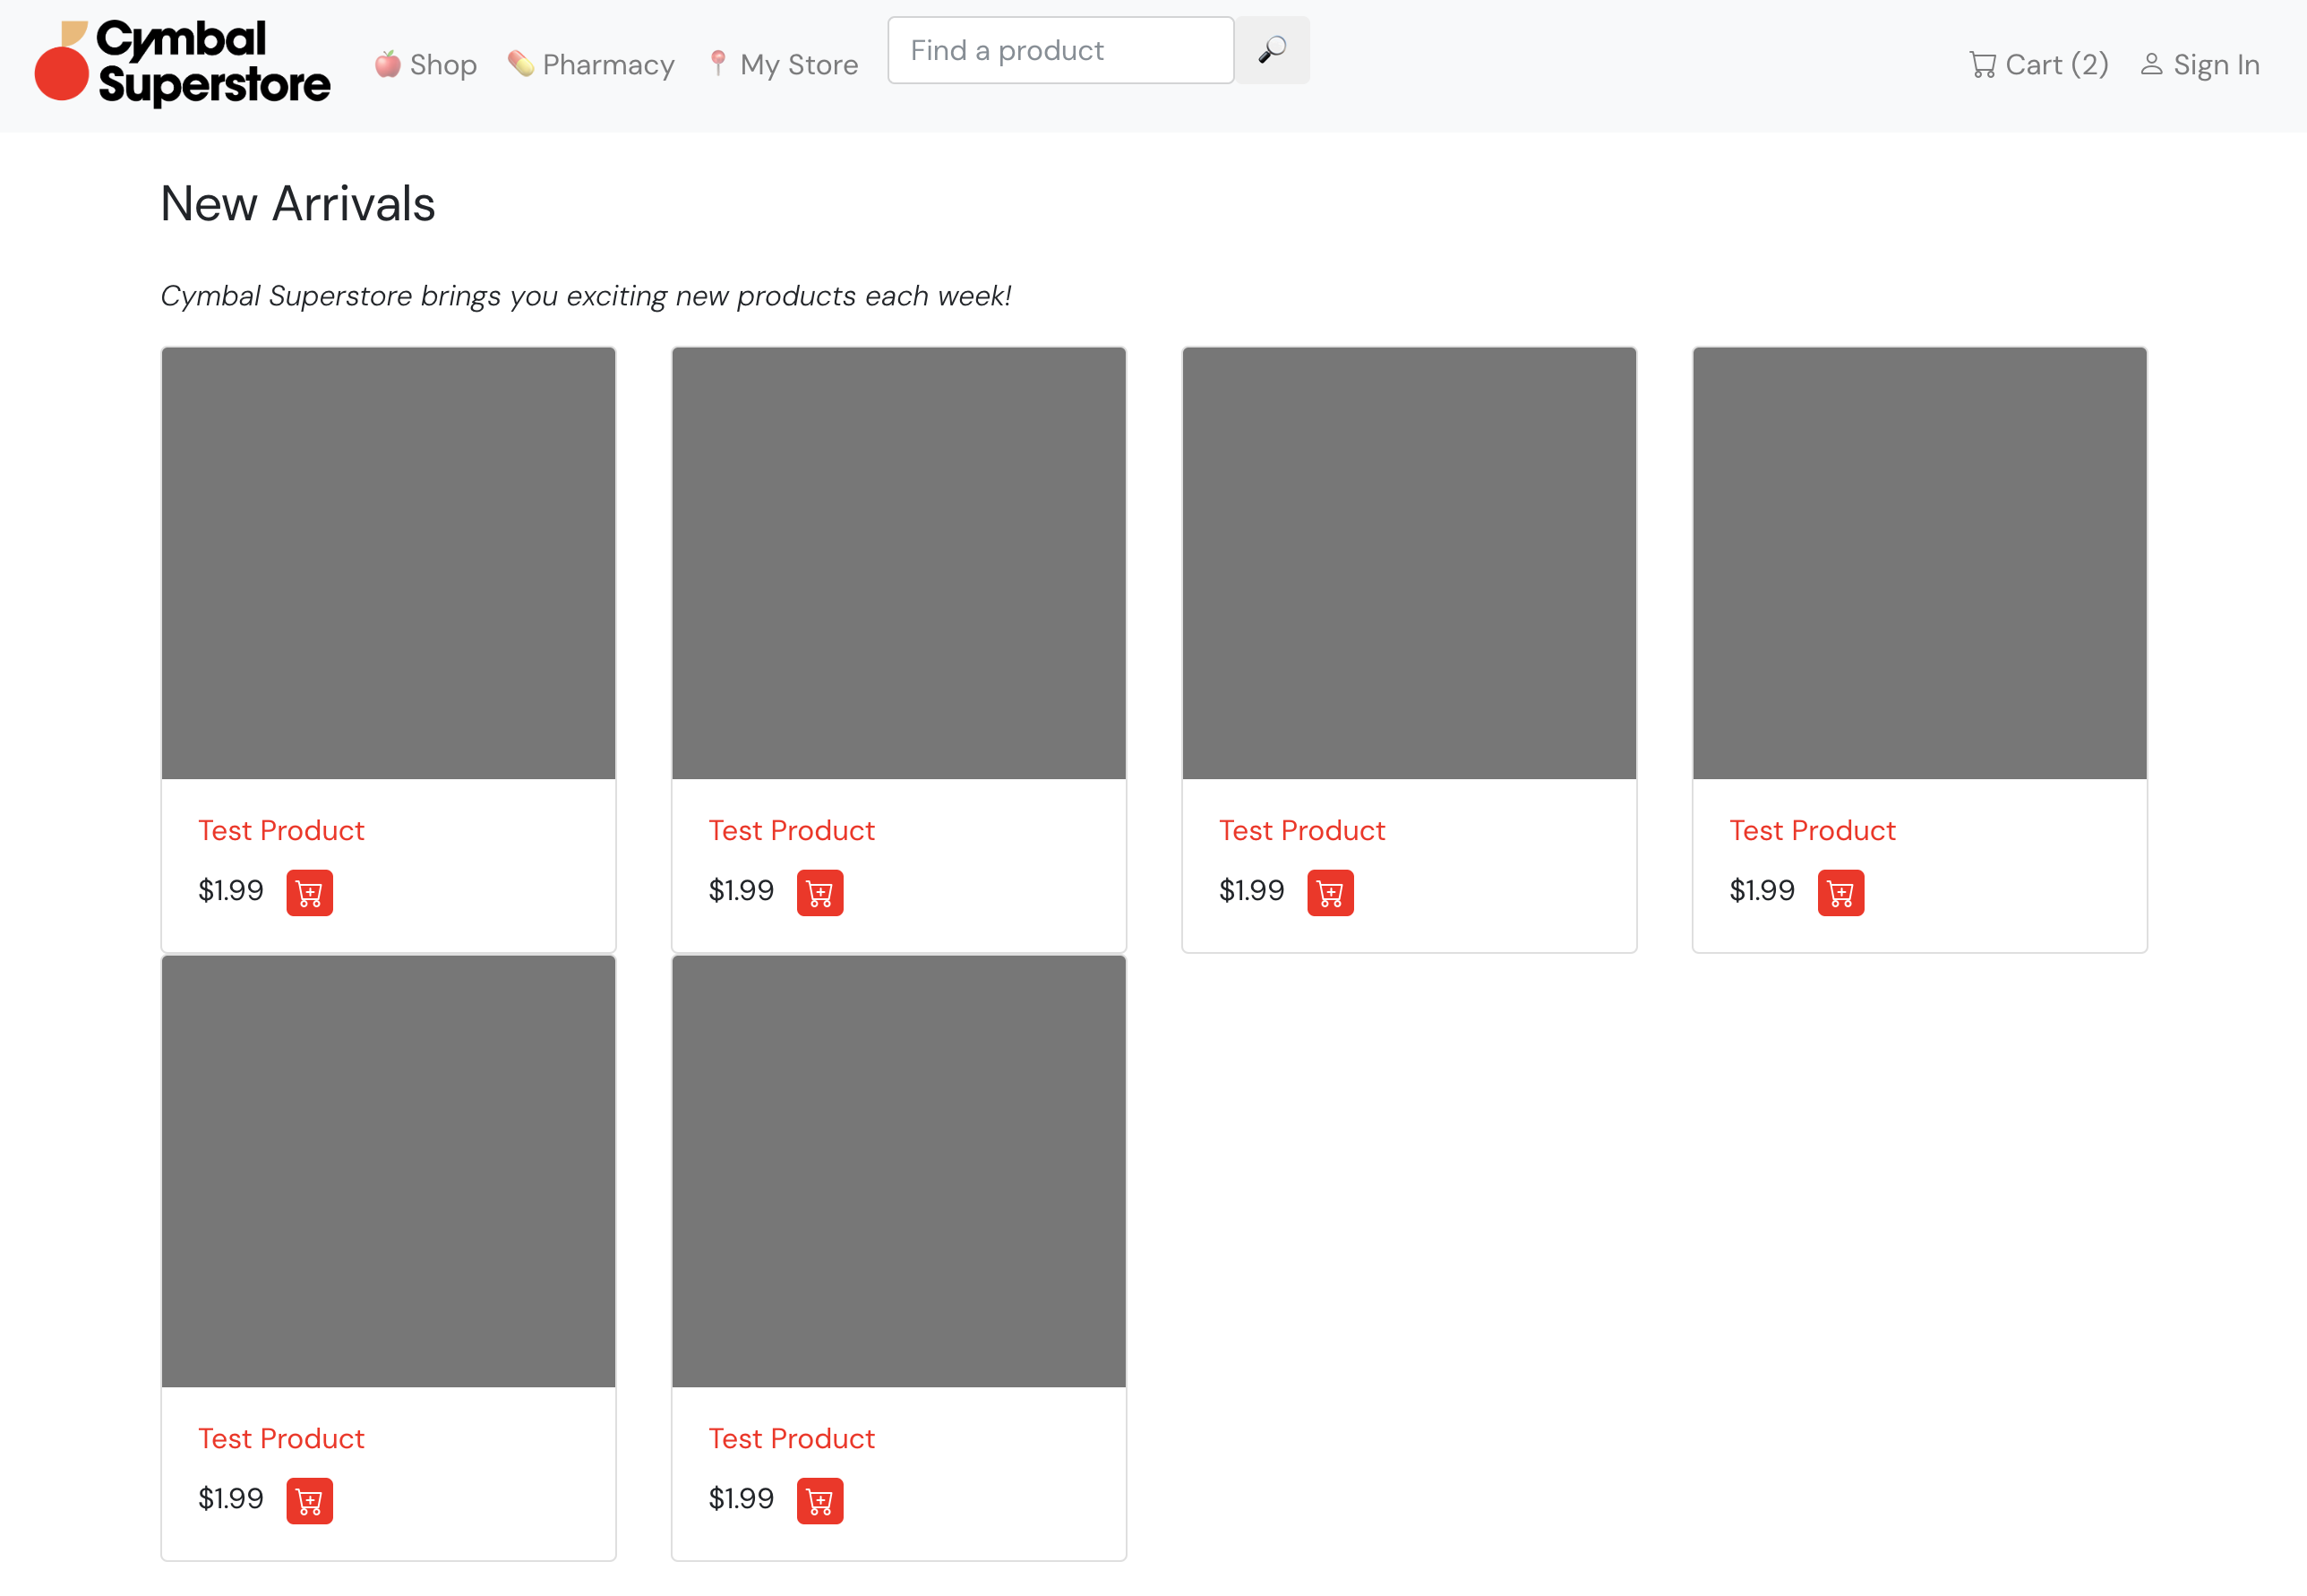Go to My Store page
2307x1596 pixels.
coord(783,65)
